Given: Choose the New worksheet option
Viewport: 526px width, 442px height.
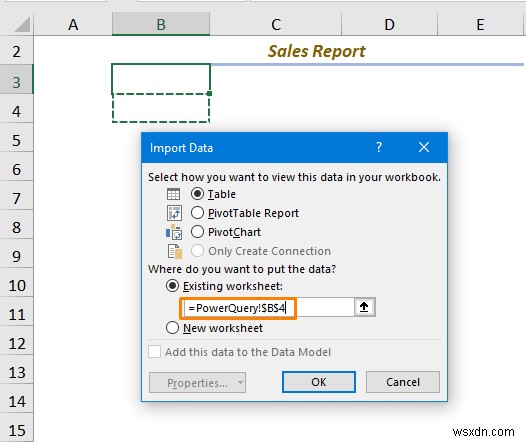Looking at the screenshot, I should (172, 328).
